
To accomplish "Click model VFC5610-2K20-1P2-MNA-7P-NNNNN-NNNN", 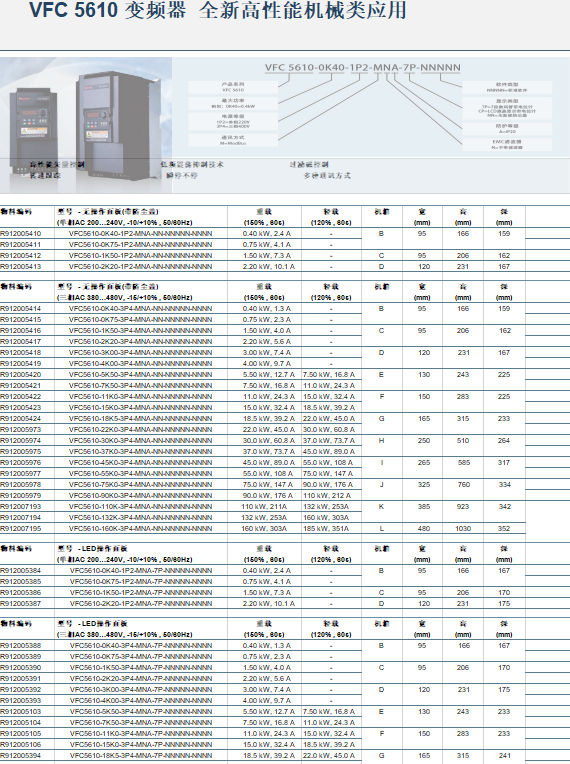I will pos(141,604).
